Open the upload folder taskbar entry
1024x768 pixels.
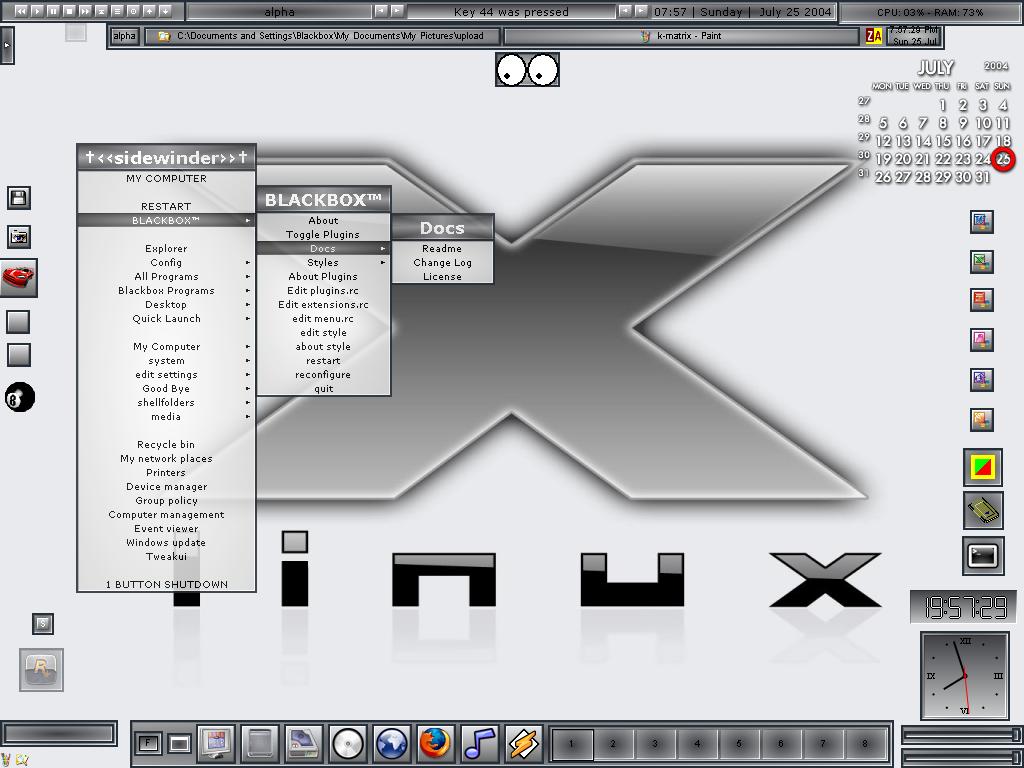click(x=321, y=36)
